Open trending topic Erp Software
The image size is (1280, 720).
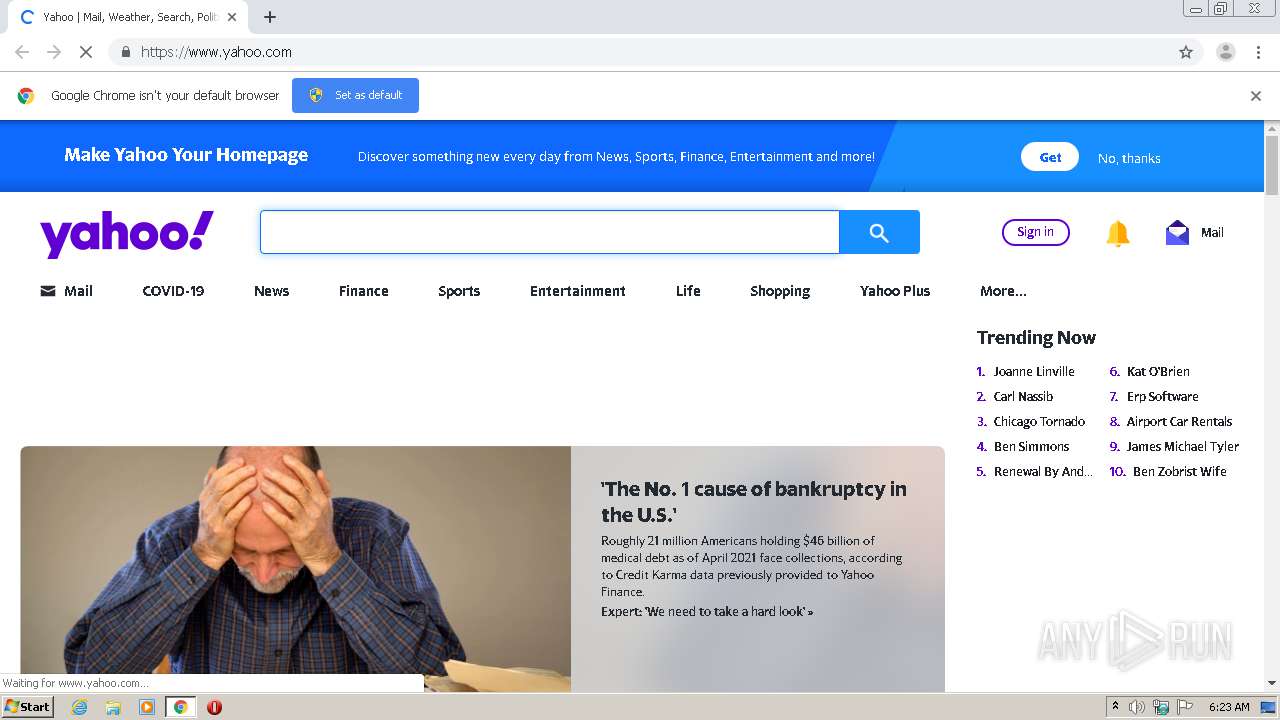point(1162,396)
